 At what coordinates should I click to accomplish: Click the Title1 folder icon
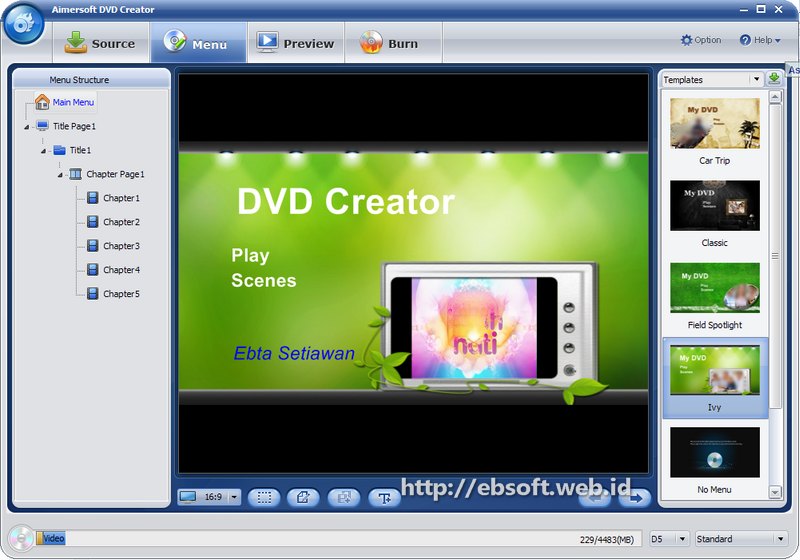(x=60, y=150)
